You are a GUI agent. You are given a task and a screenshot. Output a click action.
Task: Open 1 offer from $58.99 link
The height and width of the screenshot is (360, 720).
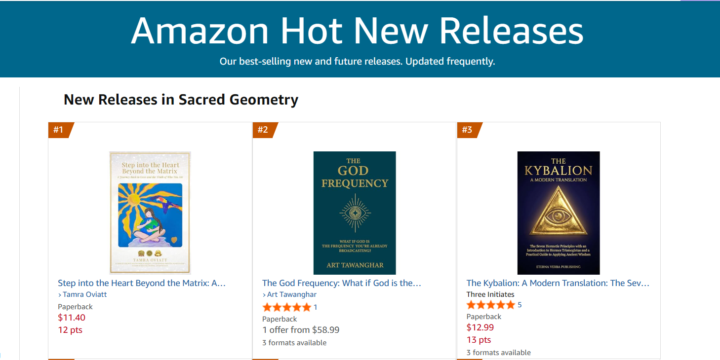(301, 330)
